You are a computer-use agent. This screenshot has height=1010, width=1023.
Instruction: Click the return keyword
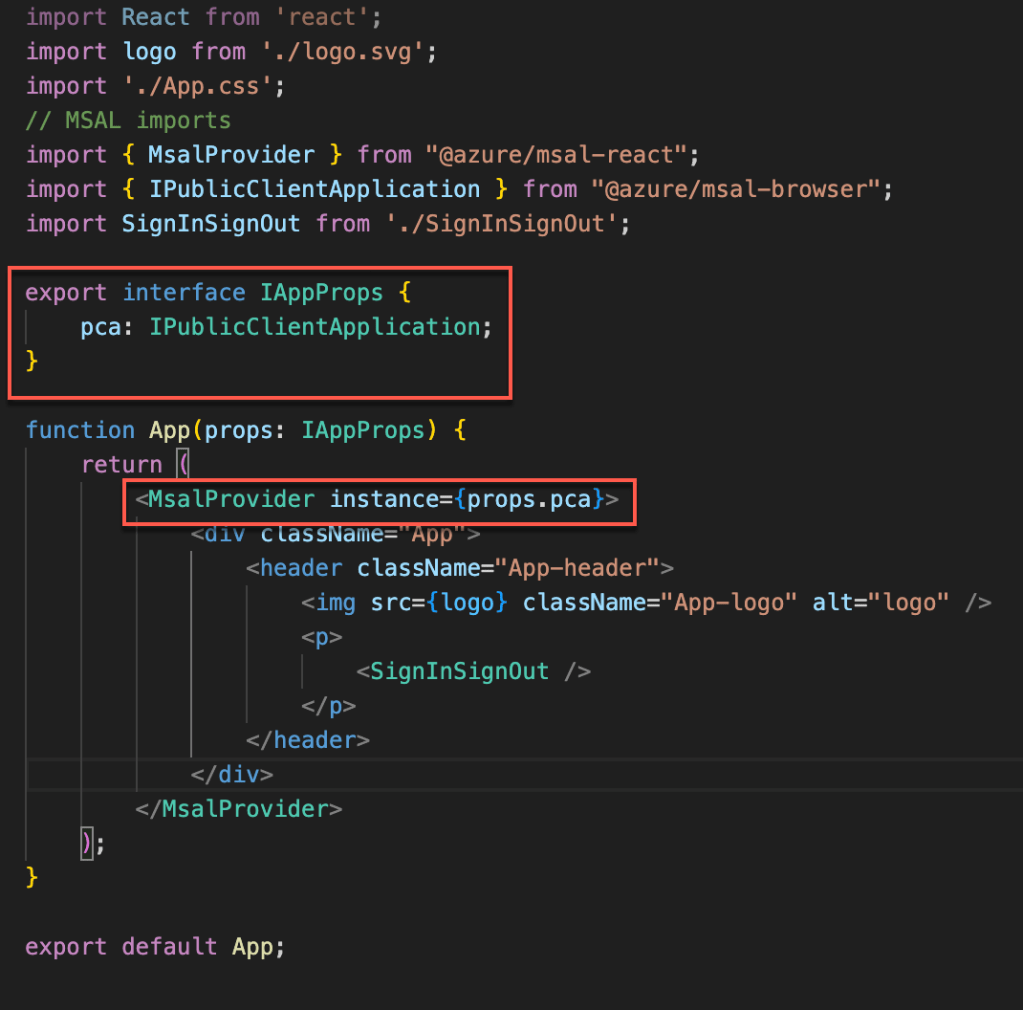121,464
